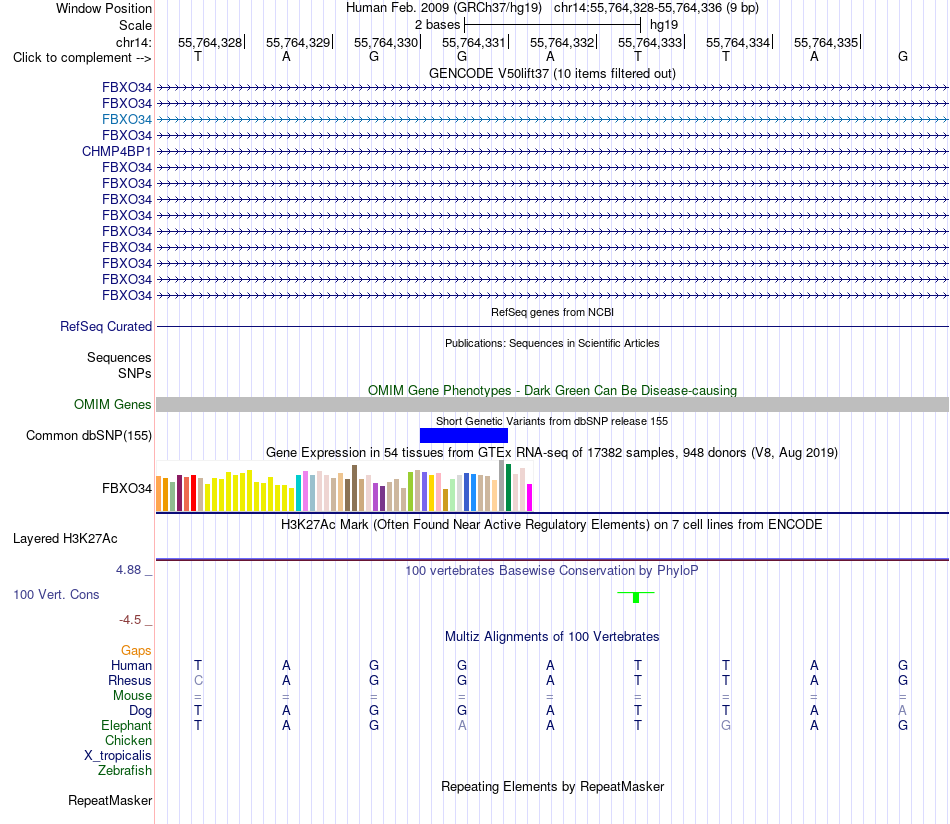950x824 pixels.
Task: Click the 'Click to complement -->' label
Action: point(82,58)
